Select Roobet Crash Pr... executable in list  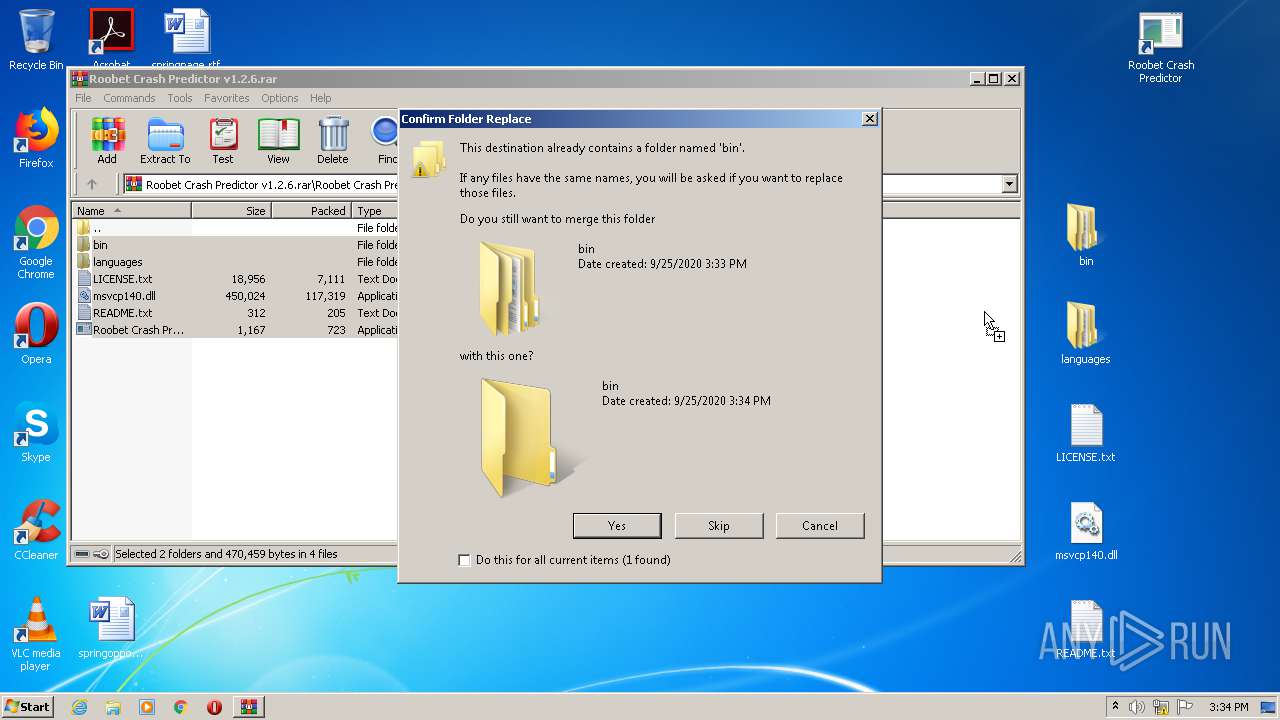[235, 330]
